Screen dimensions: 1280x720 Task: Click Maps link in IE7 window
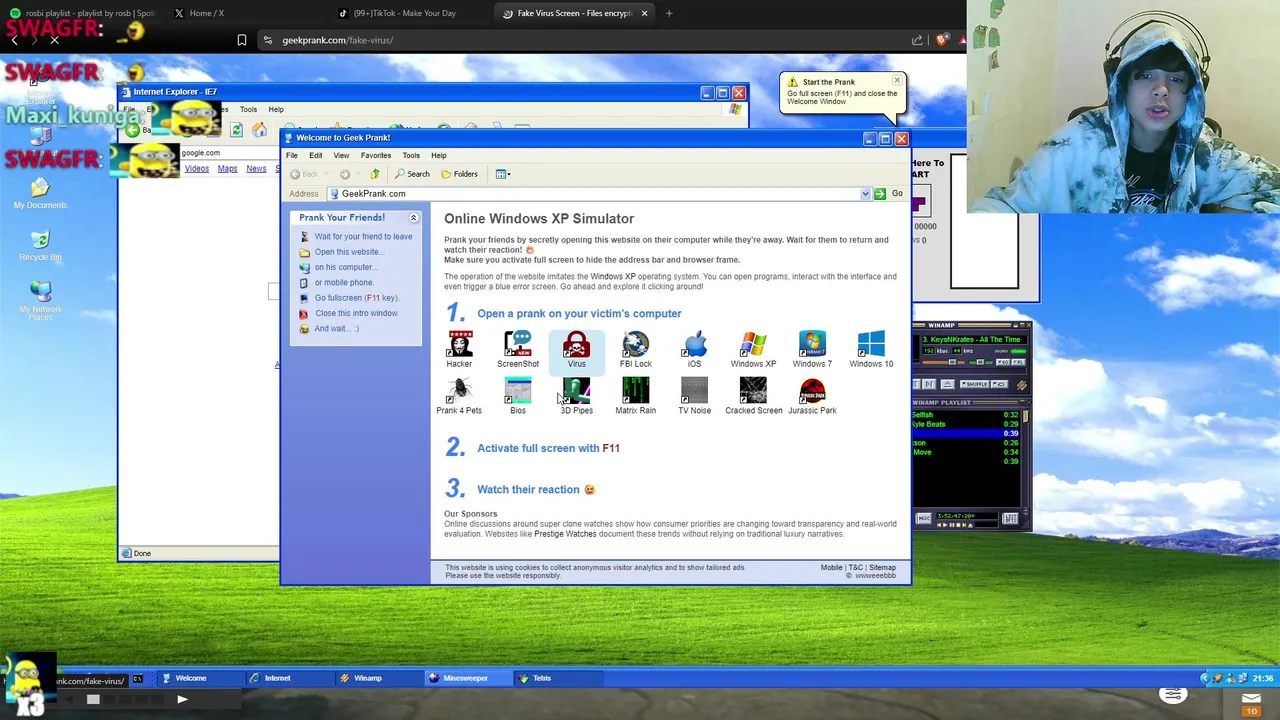click(227, 169)
